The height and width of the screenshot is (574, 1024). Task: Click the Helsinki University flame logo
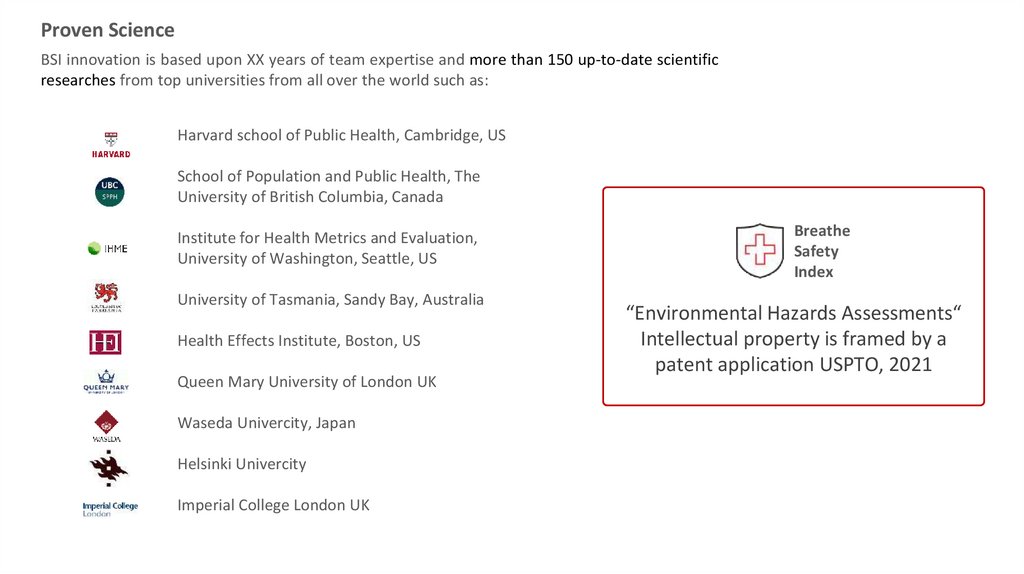pos(108,466)
